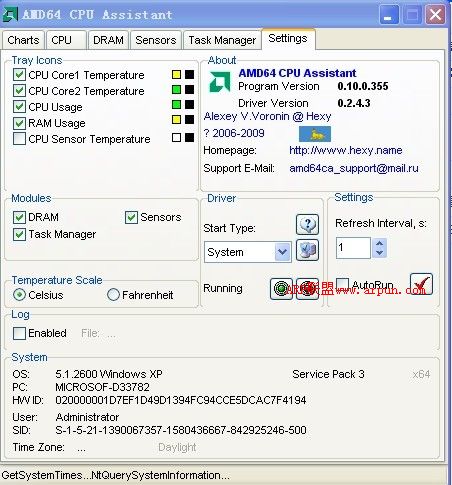The width and height of the screenshot is (452, 485).
Task: Toggle CPU Core1 Temperature tray icon checkbox
Action: click(x=19, y=75)
